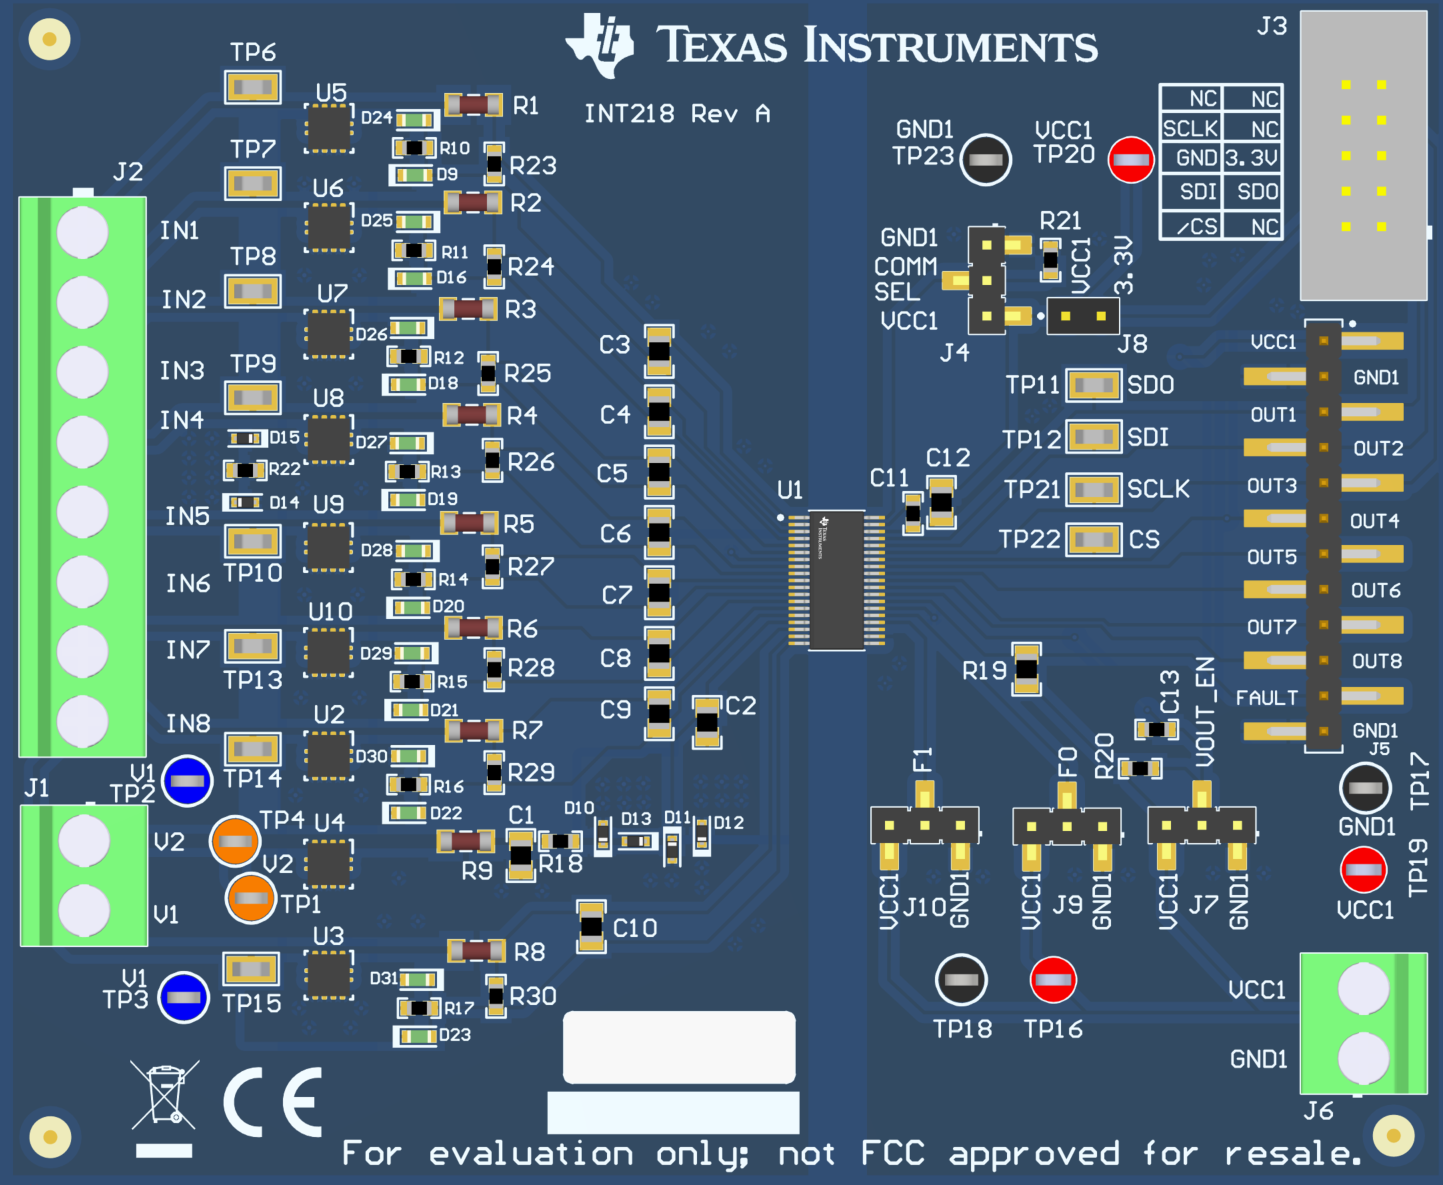Click the FCC disclaimer text
The image size is (1443, 1185).
point(850,1152)
